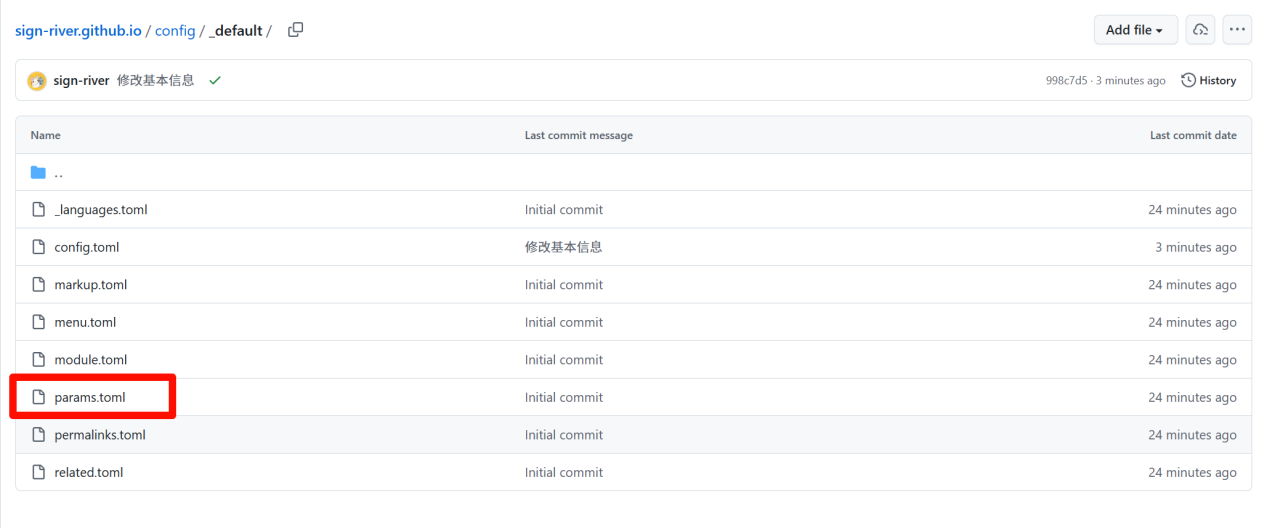
Task: Click the file icon beside related.toml
Action: [38, 472]
